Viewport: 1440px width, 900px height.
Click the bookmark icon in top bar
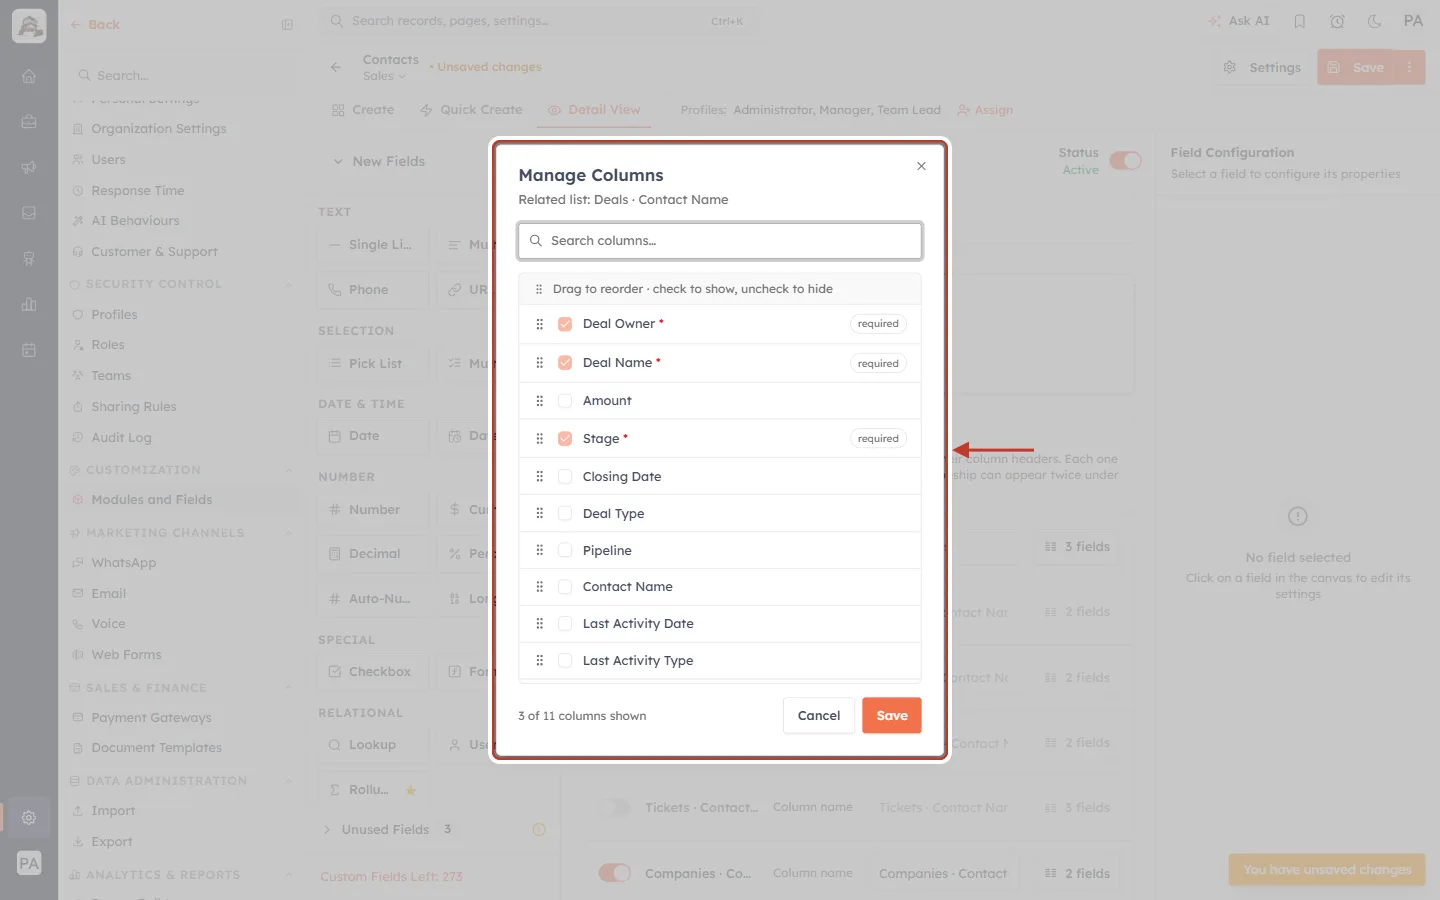point(1300,21)
